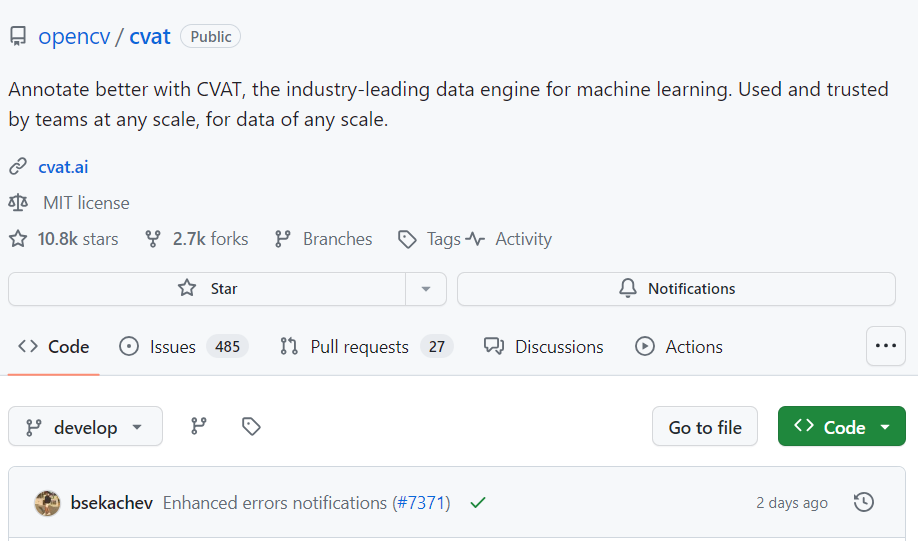The height and width of the screenshot is (541, 918).
Task: Open the cvat repository name link
Action: click(x=150, y=36)
